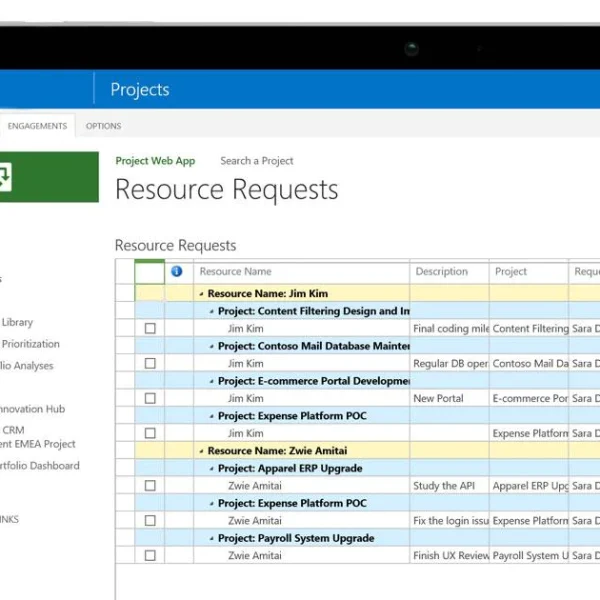Select the 'Final coding mile' description cell
This screenshot has height=600, width=600.
tap(449, 329)
